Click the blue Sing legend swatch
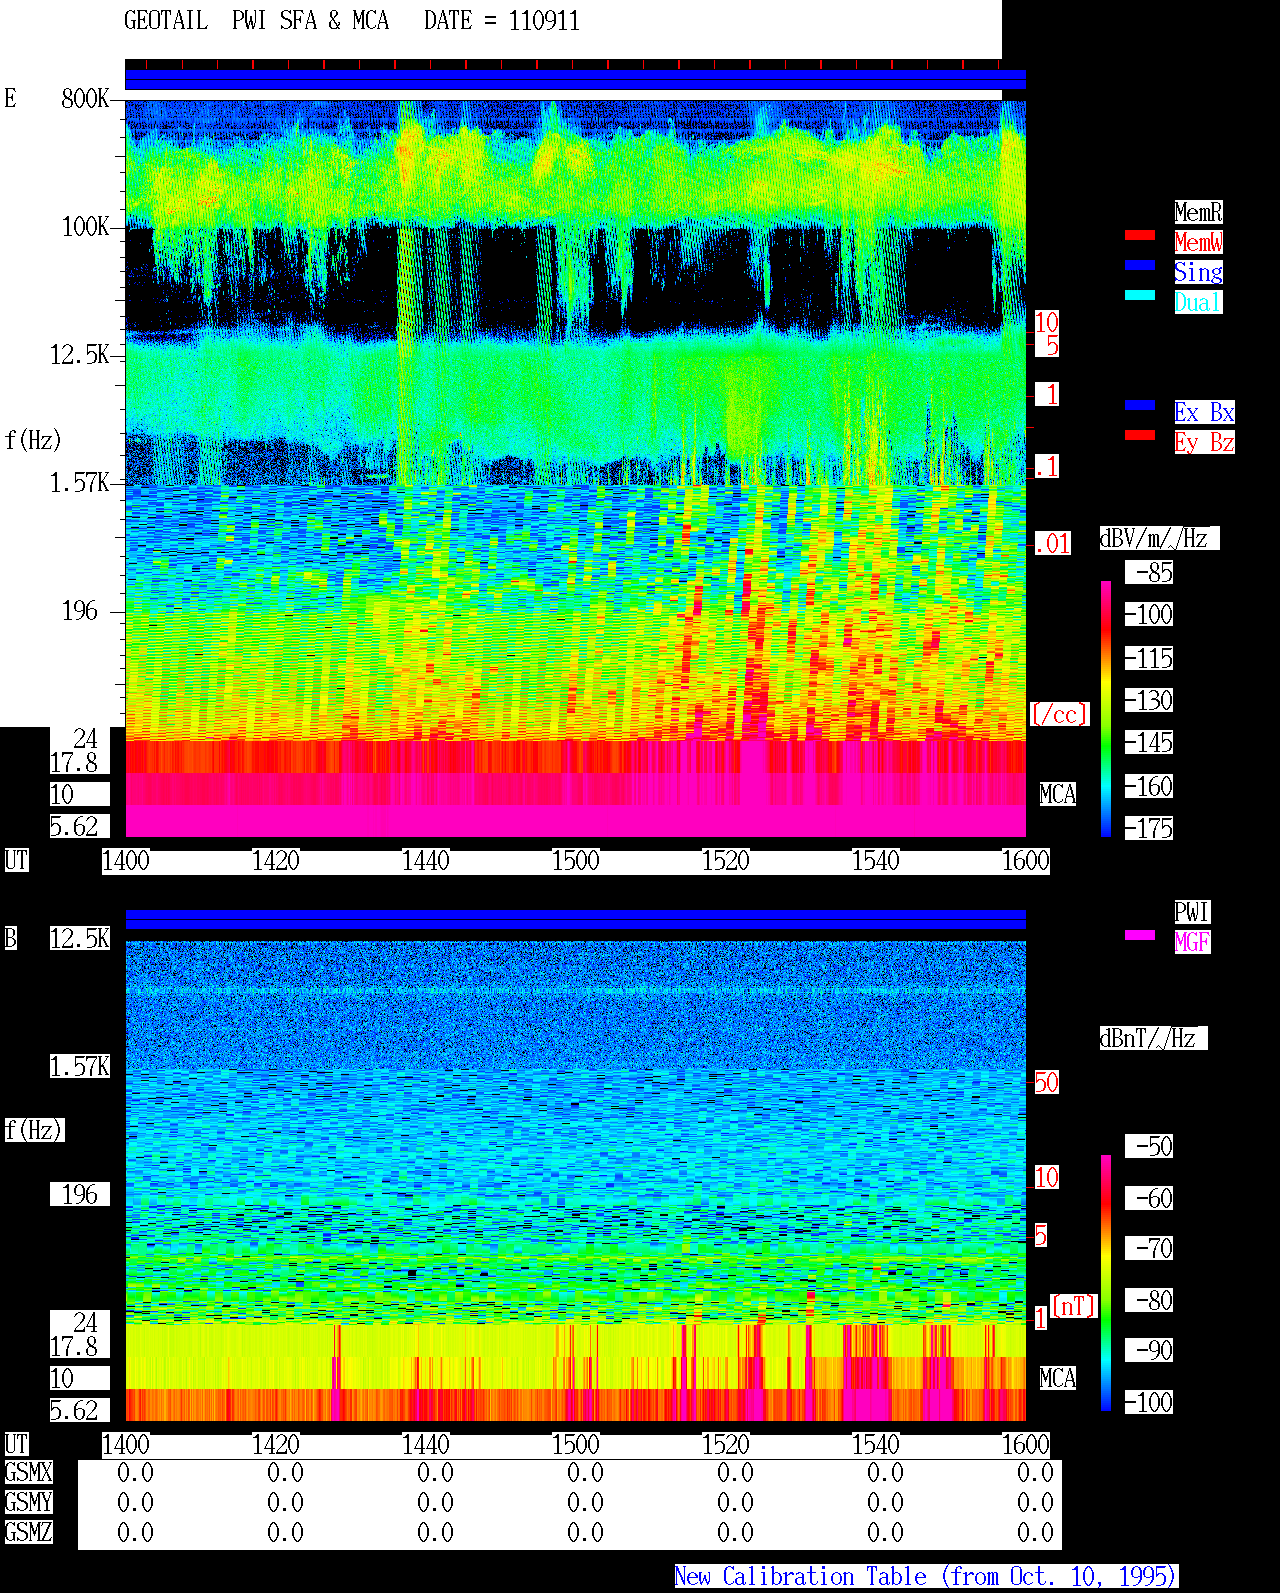Image resolution: width=1280 pixels, height=1593 pixels. [1140, 265]
